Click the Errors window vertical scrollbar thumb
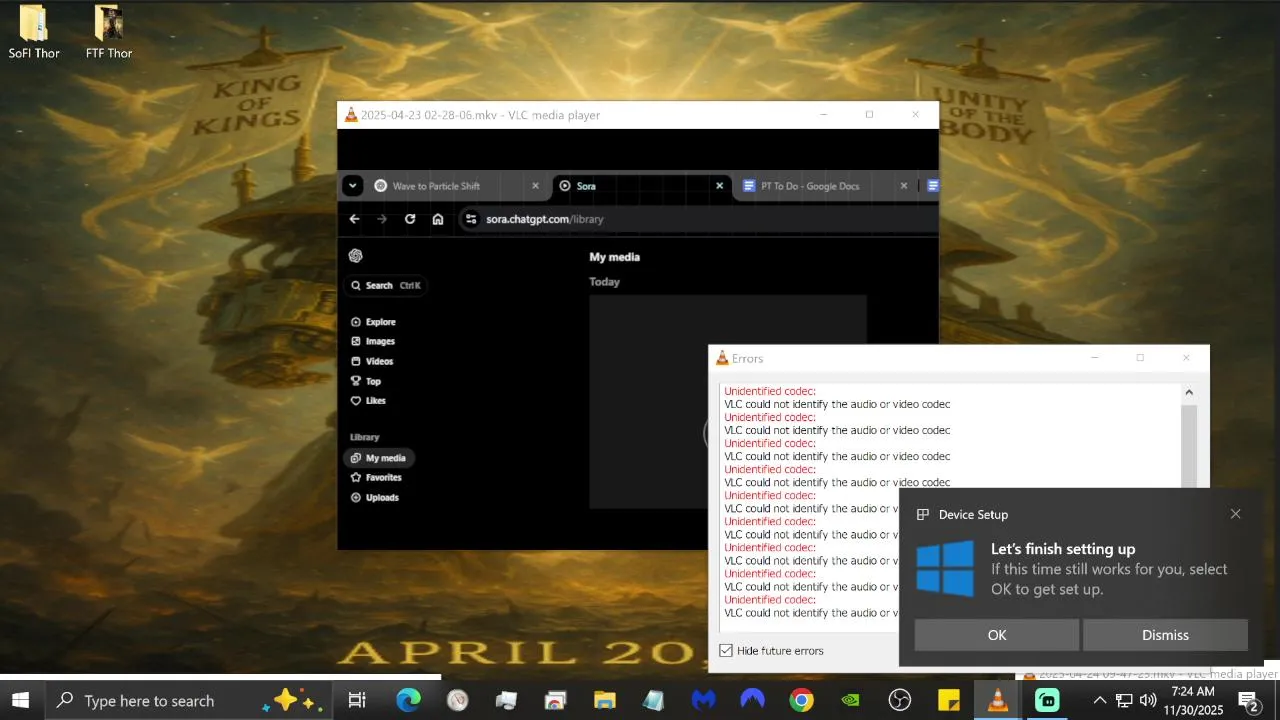Image resolution: width=1280 pixels, height=720 pixels. (1189, 447)
